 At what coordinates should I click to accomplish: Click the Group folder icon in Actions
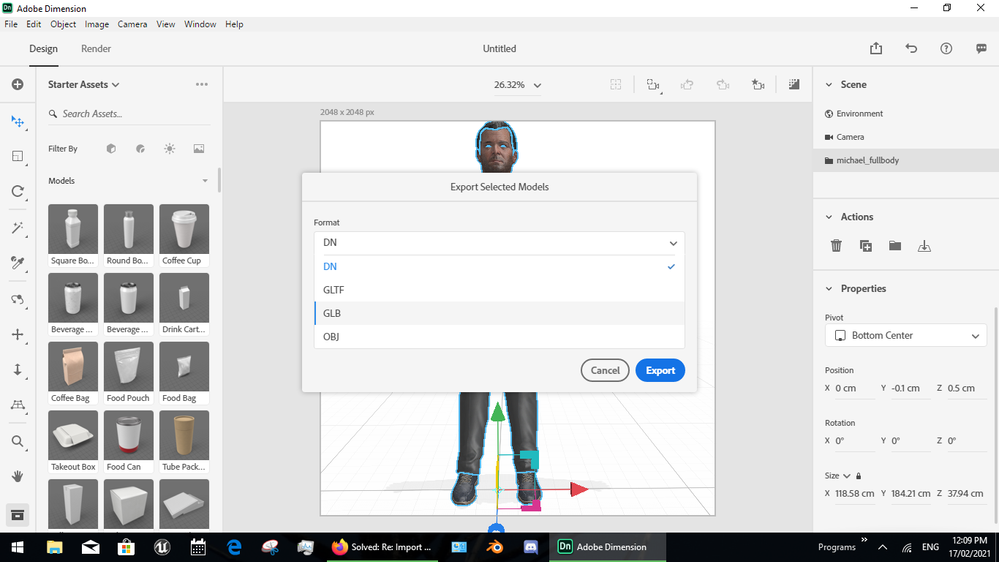[x=895, y=246]
